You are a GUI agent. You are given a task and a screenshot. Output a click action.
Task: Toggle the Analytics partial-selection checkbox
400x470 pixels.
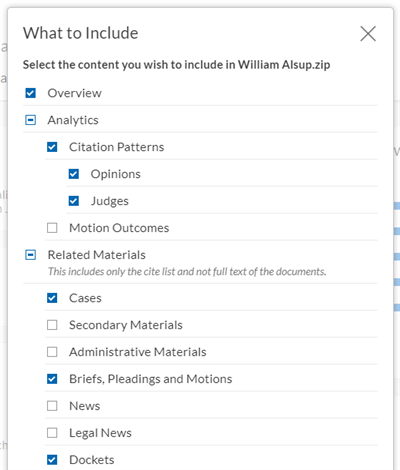(x=30, y=120)
